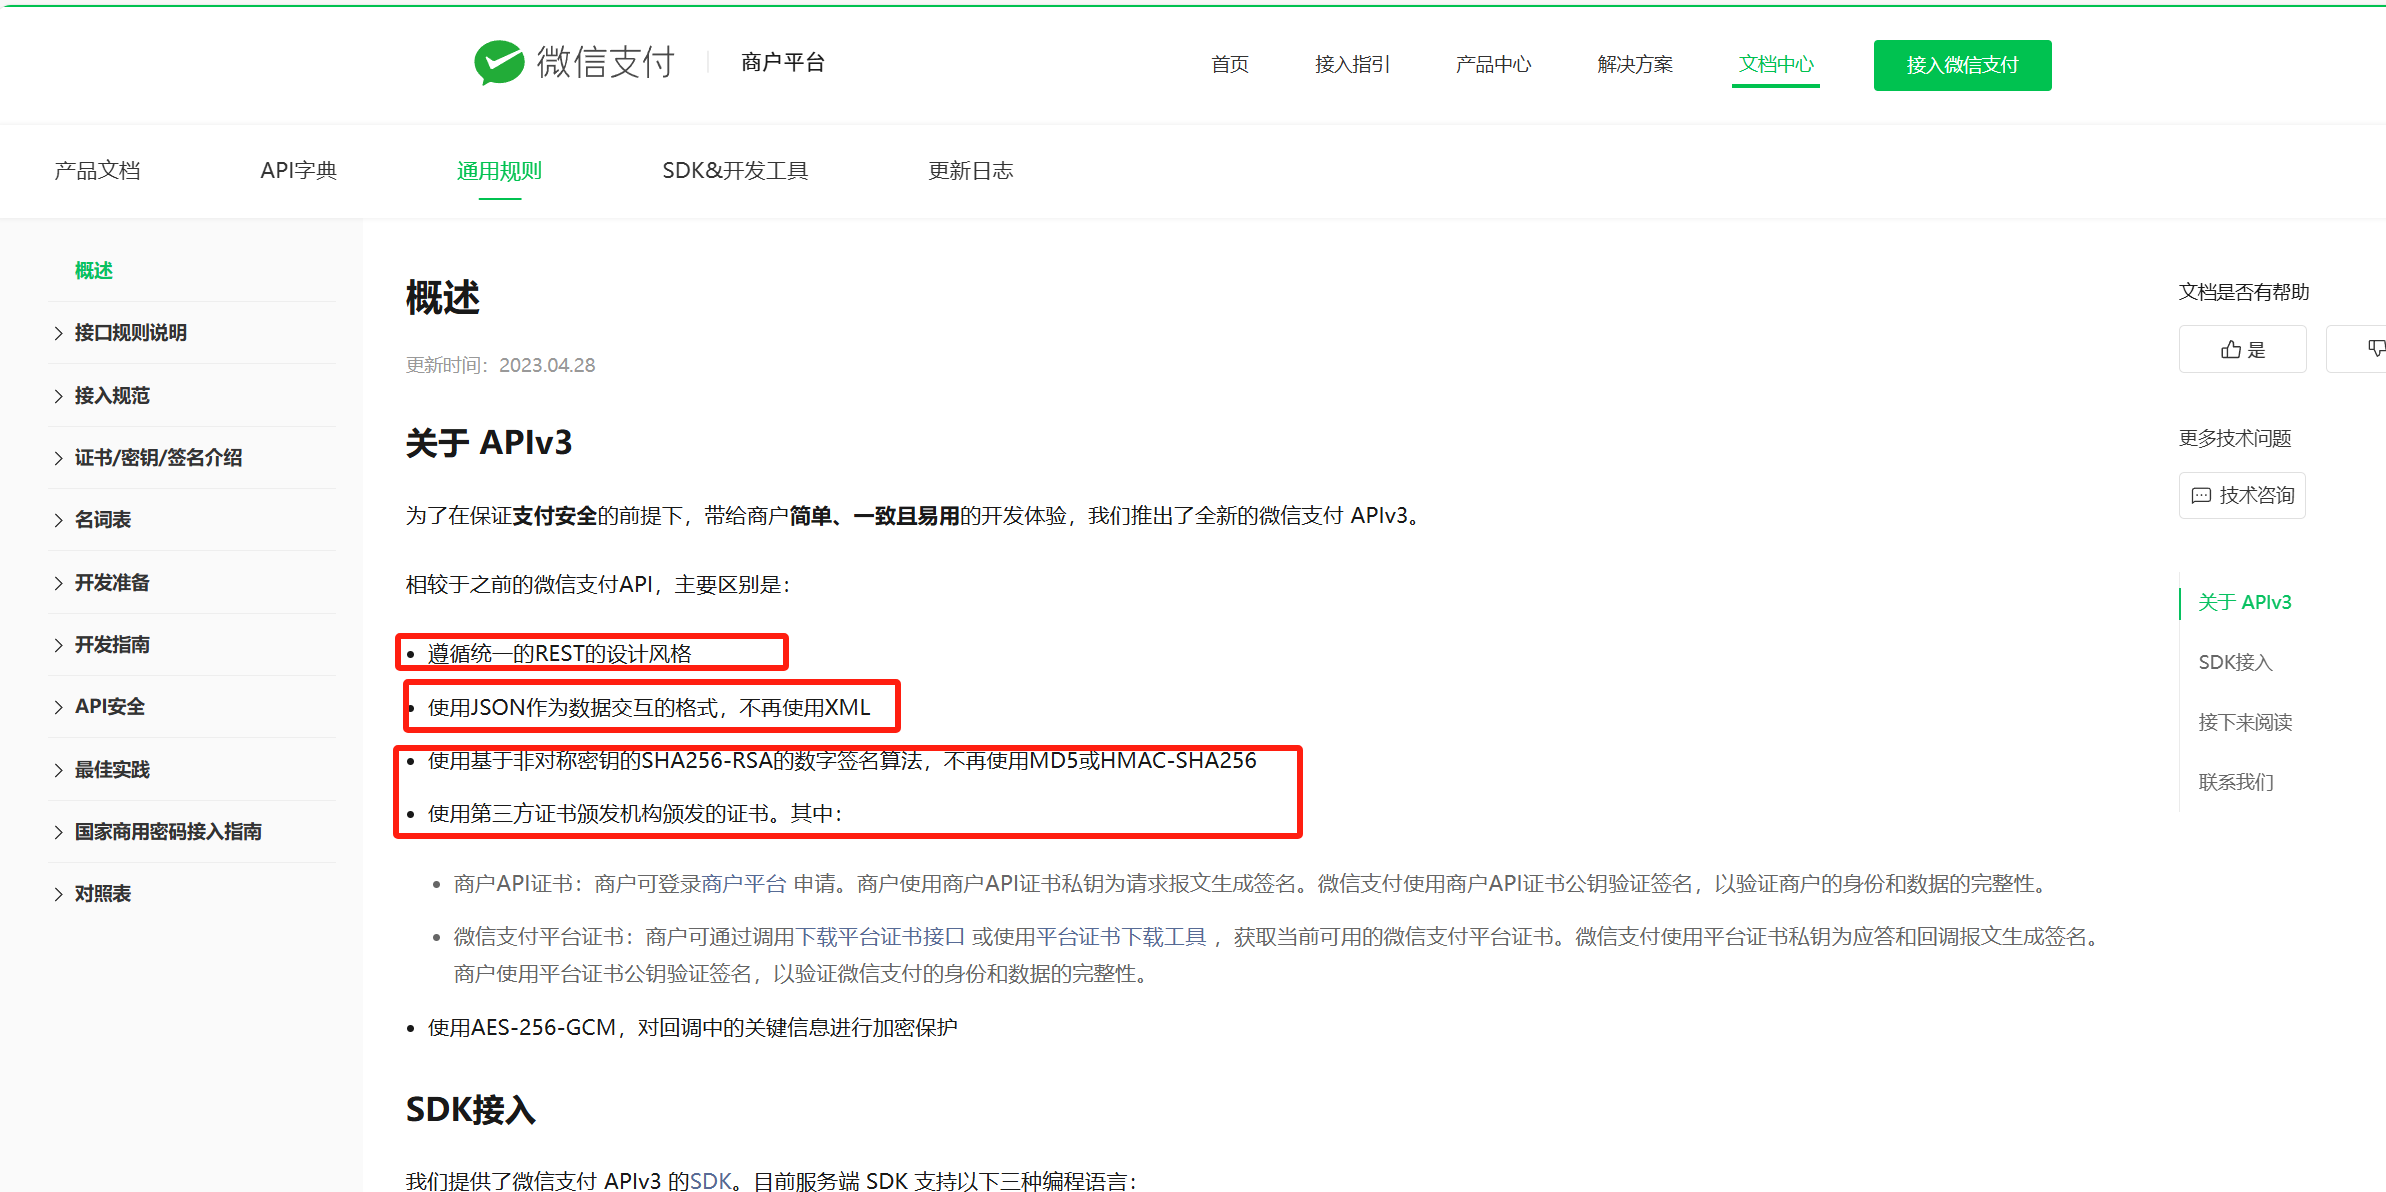Expand 接口规则说明 chevron in sidebar
Image resolution: width=2386 pixels, height=1192 pixels.
[x=58, y=333]
